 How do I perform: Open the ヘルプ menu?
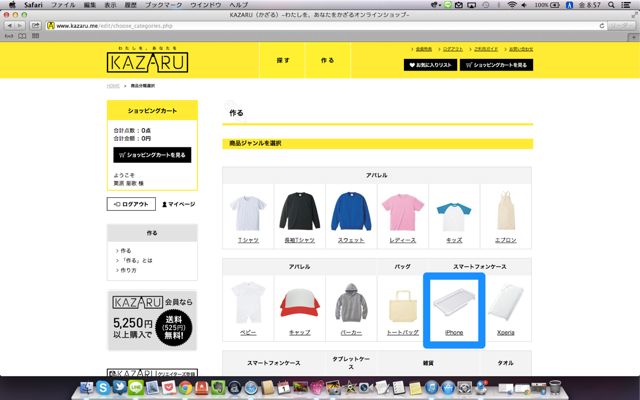[239, 5]
